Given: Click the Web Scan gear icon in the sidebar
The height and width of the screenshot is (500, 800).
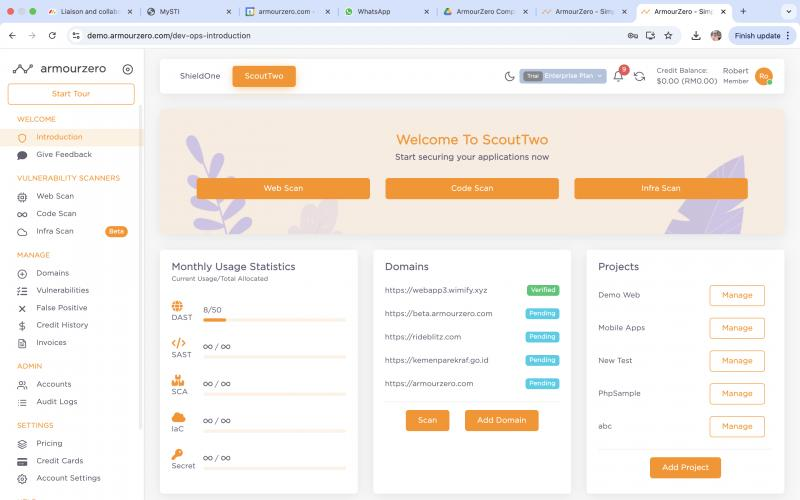Looking at the screenshot, I should (x=22, y=197).
